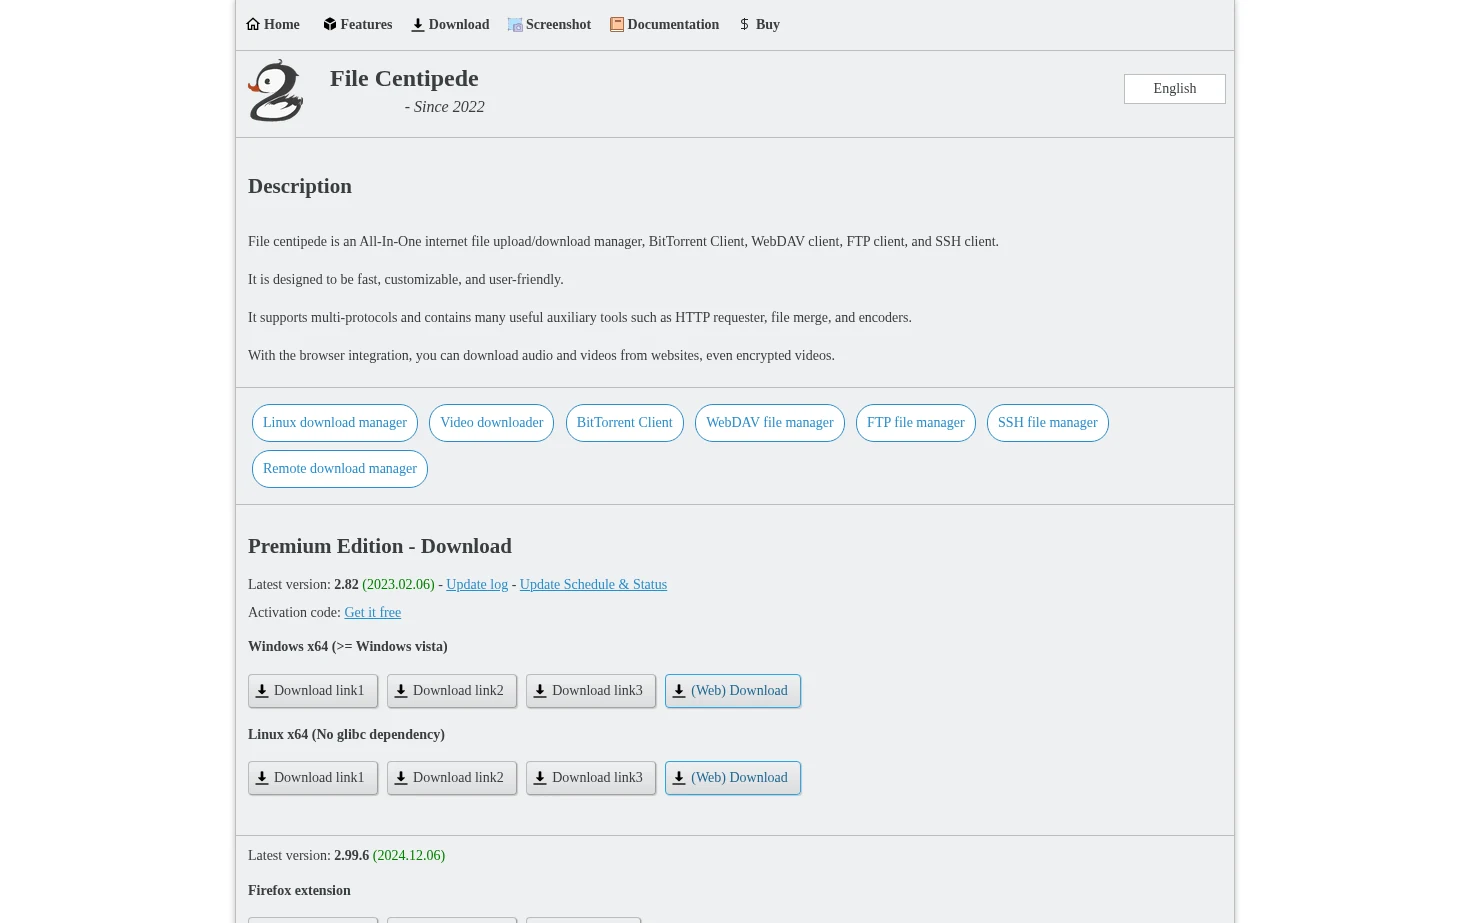The width and height of the screenshot is (1470, 923).
Task: Click the Firefox extension label
Action: coord(299,891)
